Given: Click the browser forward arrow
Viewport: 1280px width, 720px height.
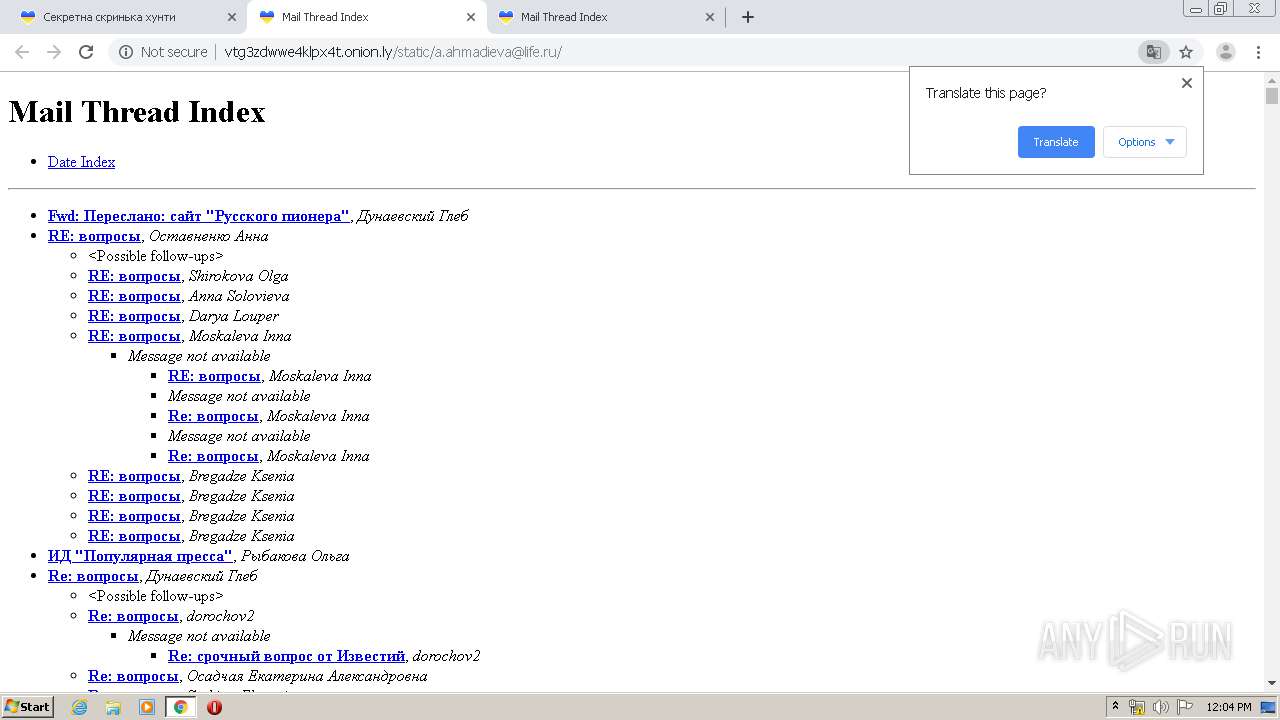Looking at the screenshot, I should (x=54, y=52).
